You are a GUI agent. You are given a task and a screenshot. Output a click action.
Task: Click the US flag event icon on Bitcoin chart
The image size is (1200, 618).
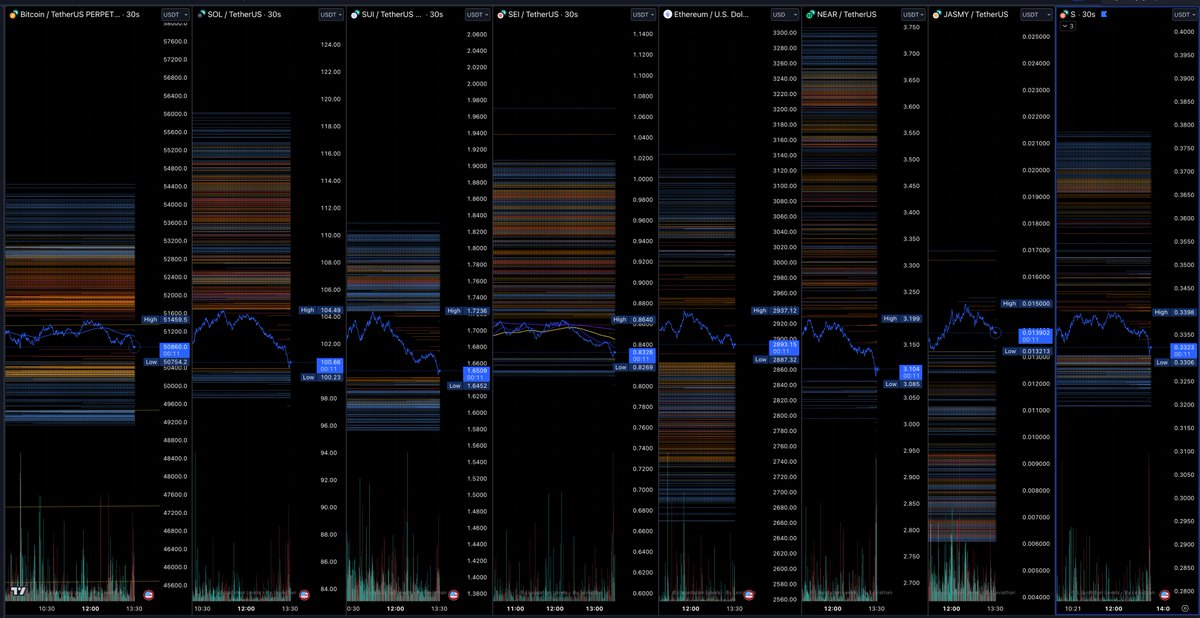pos(149,594)
